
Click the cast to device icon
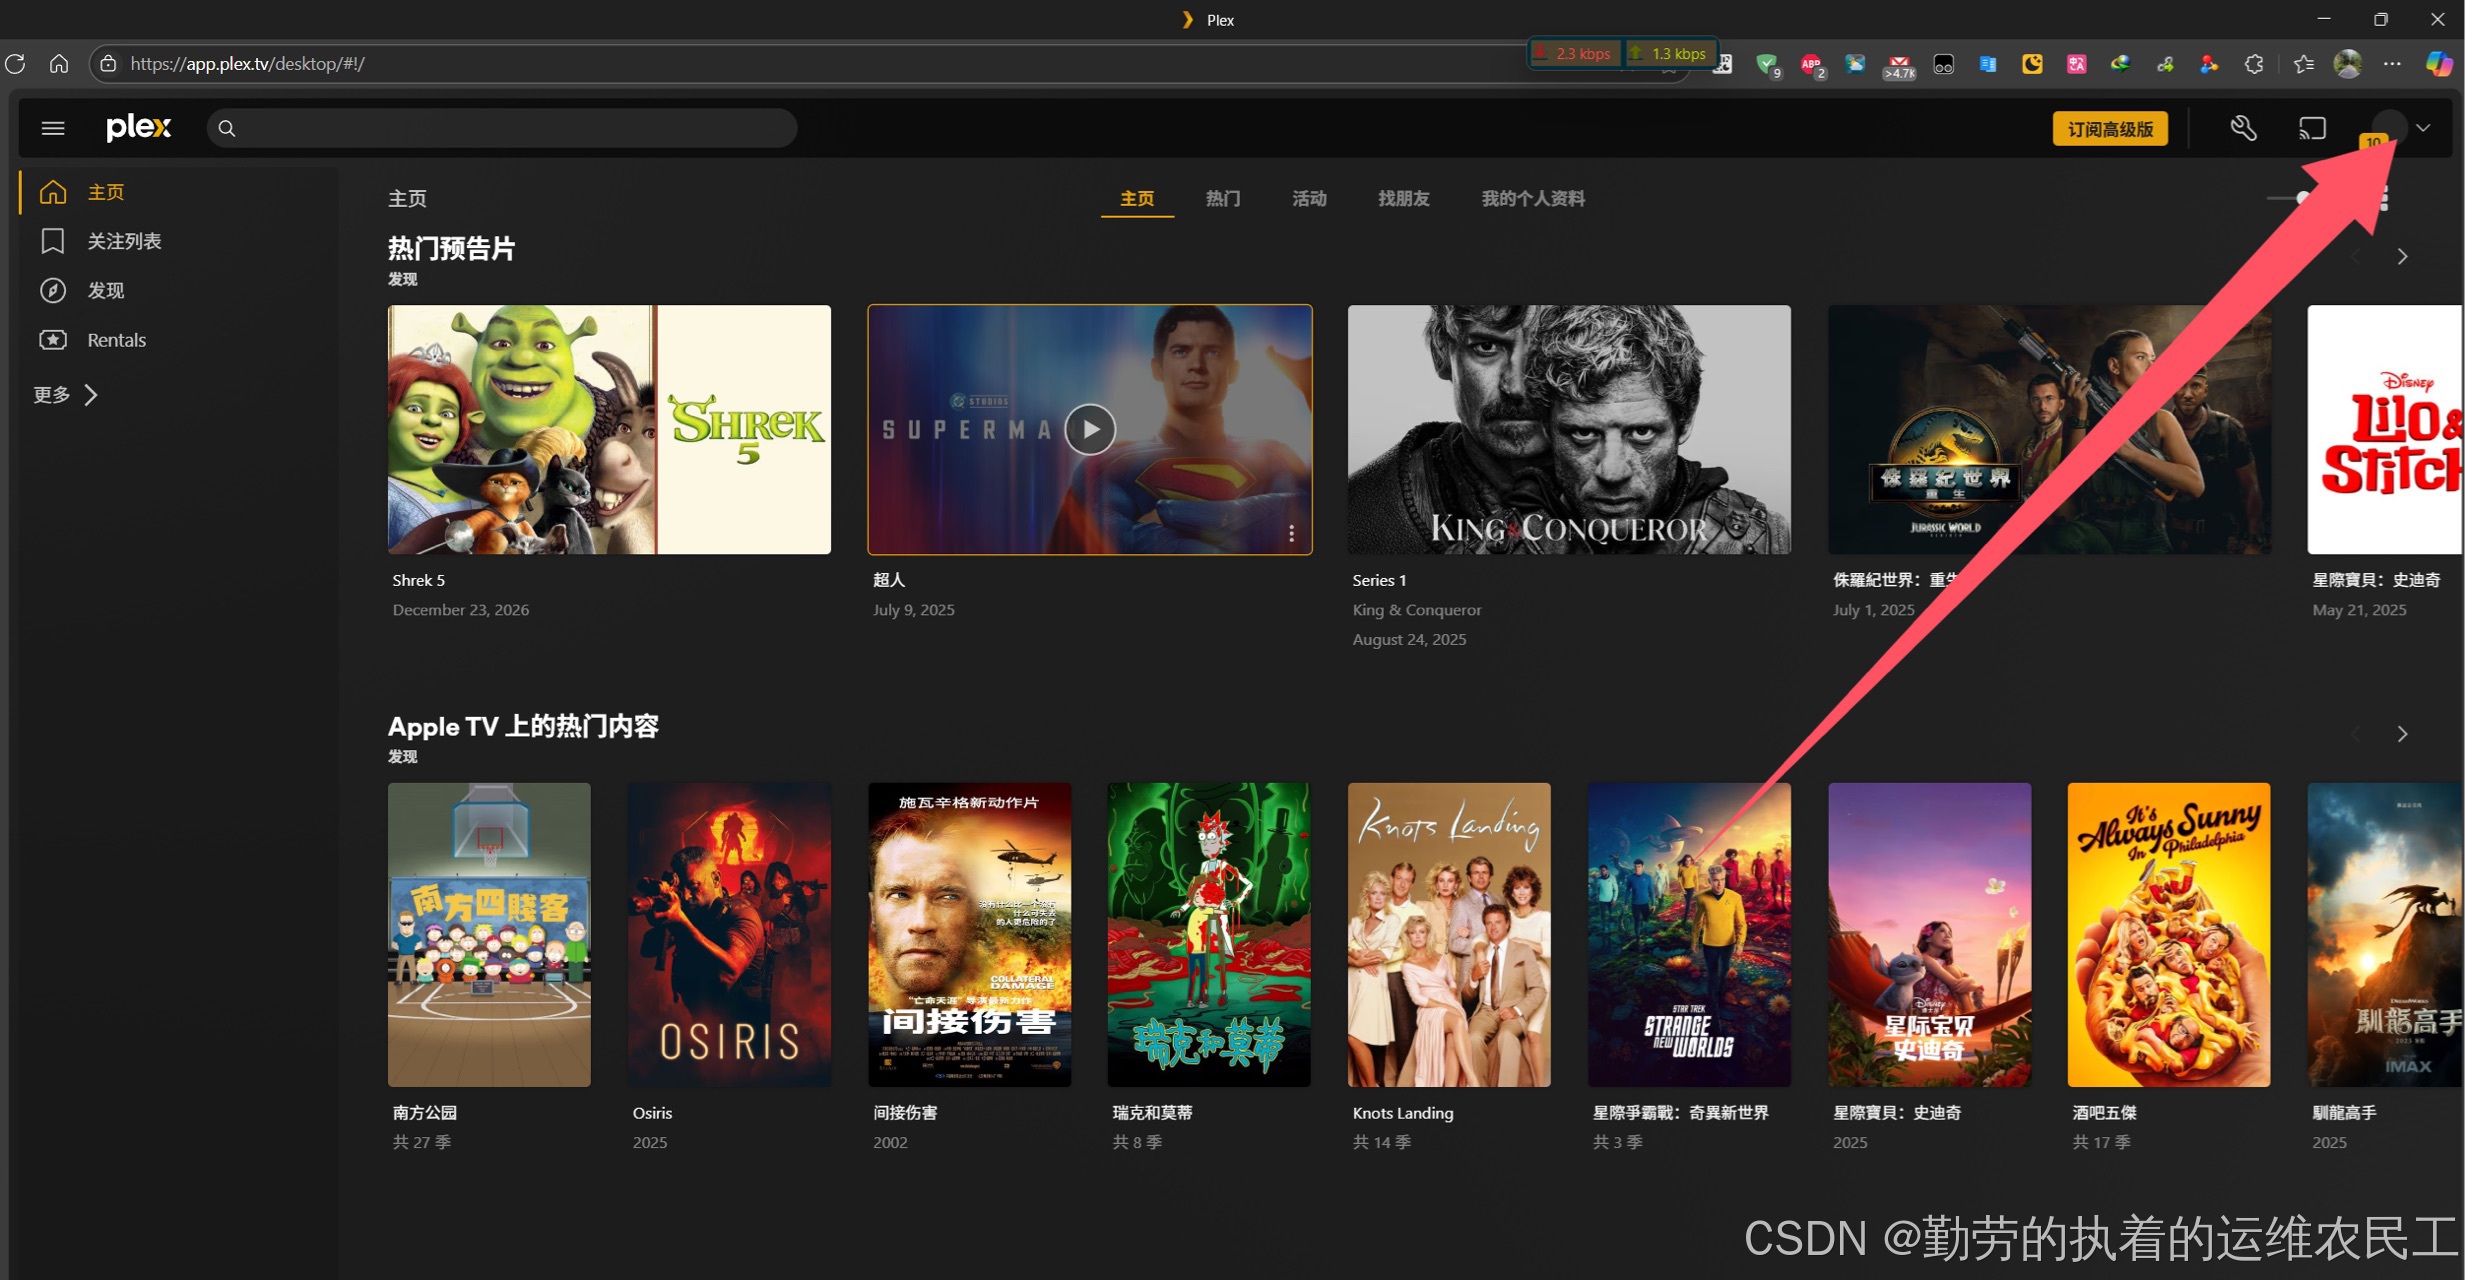pos(2312,128)
